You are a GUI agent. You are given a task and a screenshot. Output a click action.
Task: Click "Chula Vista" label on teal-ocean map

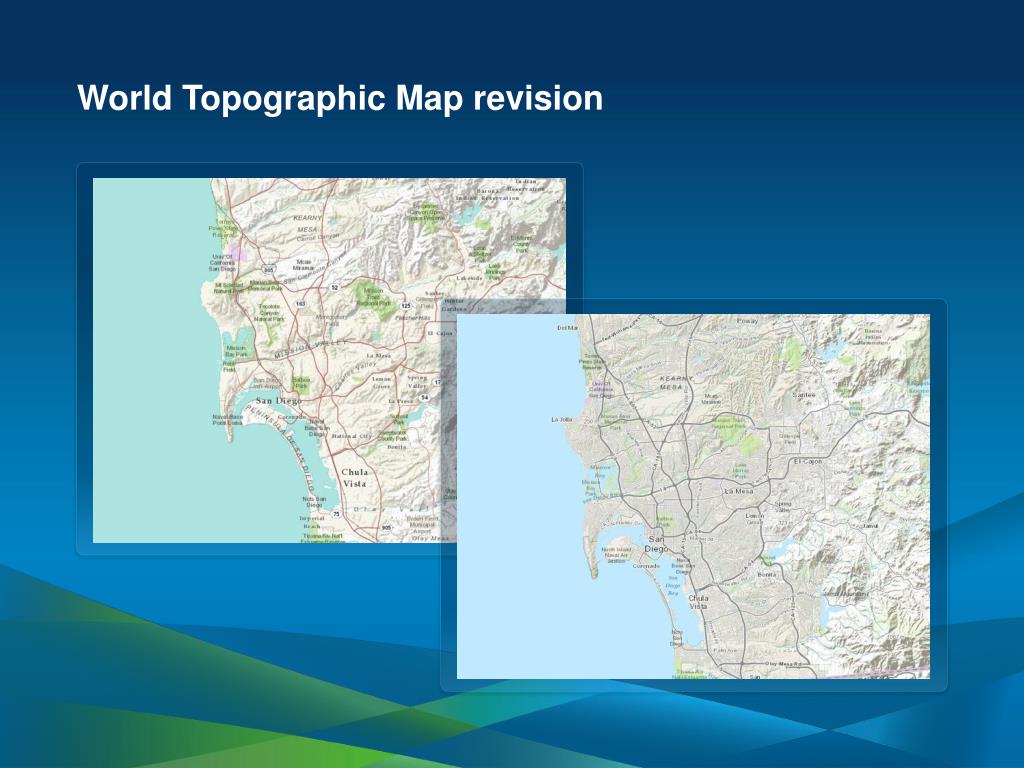coord(355,477)
